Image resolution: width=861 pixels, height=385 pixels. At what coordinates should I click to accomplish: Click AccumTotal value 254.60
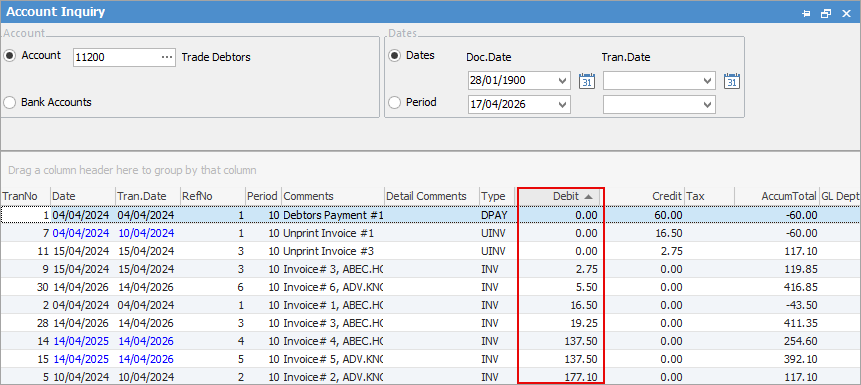(x=801, y=341)
